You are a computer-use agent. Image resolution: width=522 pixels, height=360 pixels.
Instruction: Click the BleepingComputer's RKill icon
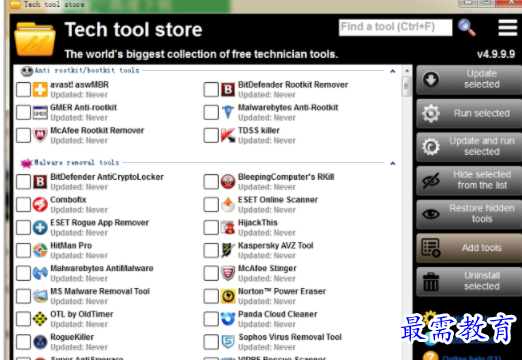228,182
